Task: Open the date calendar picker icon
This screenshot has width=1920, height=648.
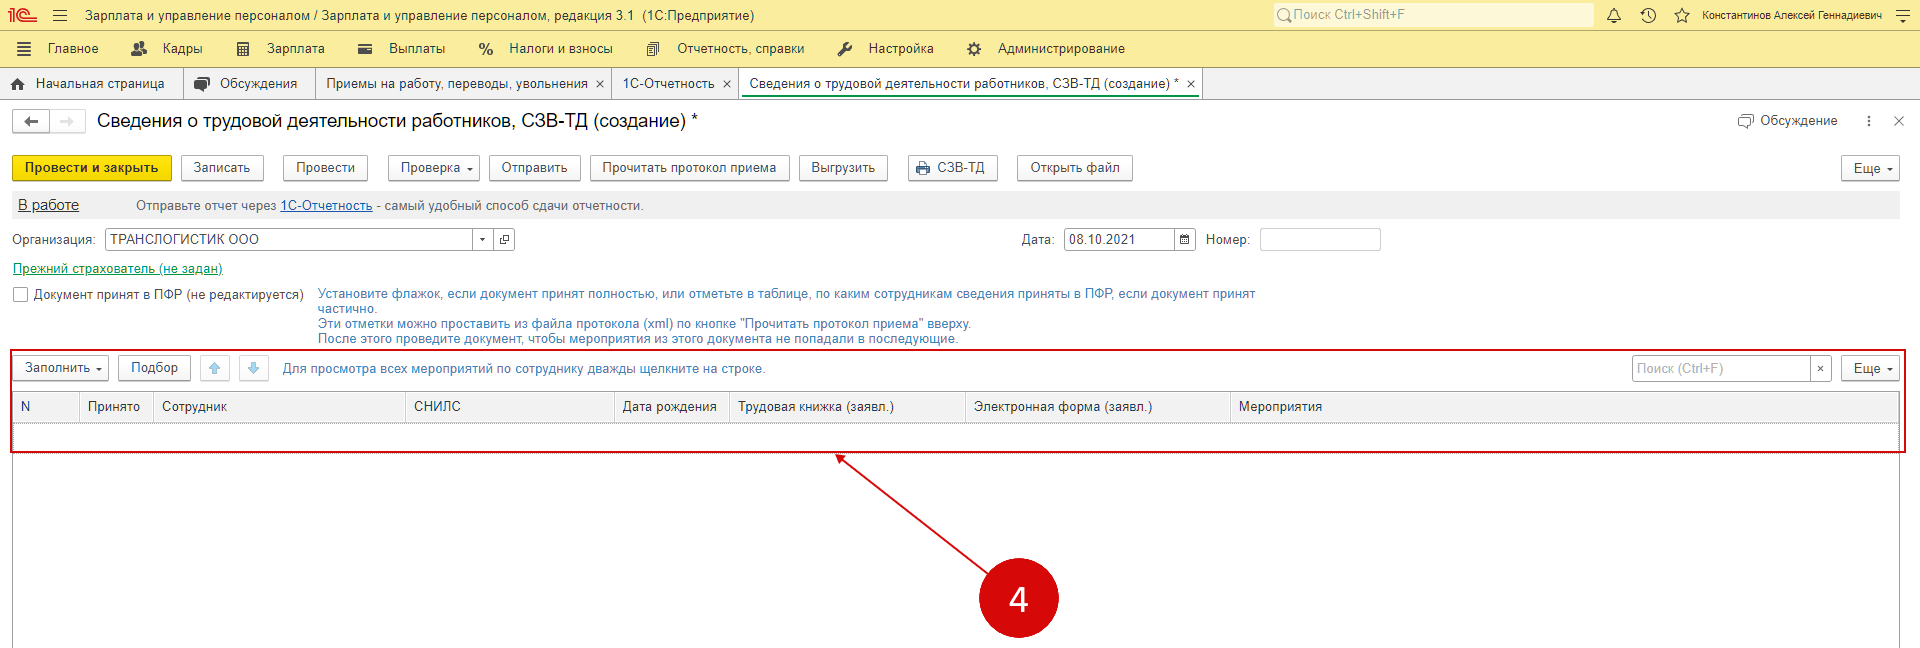Action: (x=1185, y=240)
